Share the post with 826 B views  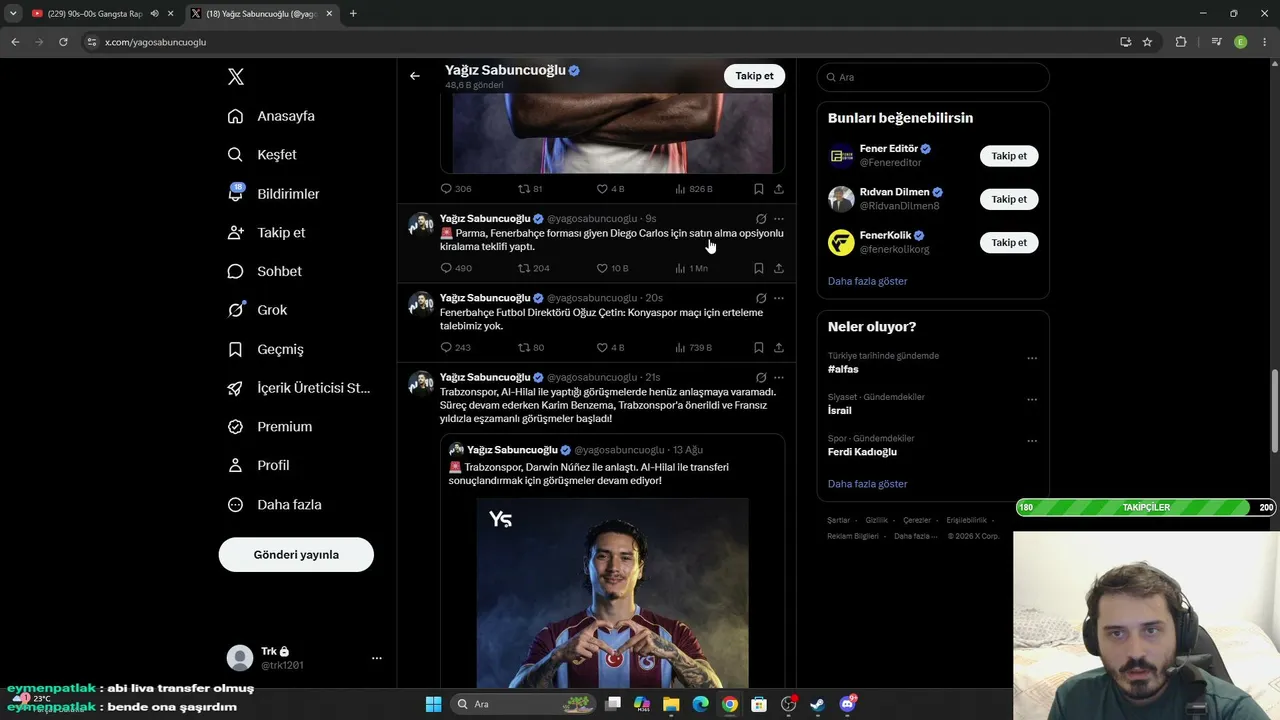779,189
